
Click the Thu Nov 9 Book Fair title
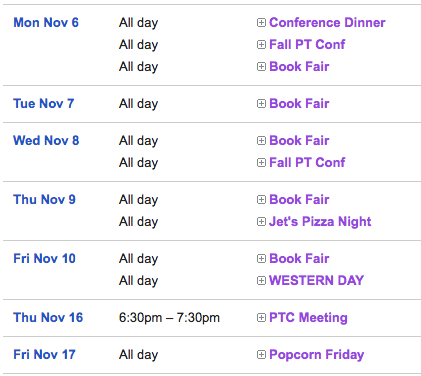[x=299, y=200]
